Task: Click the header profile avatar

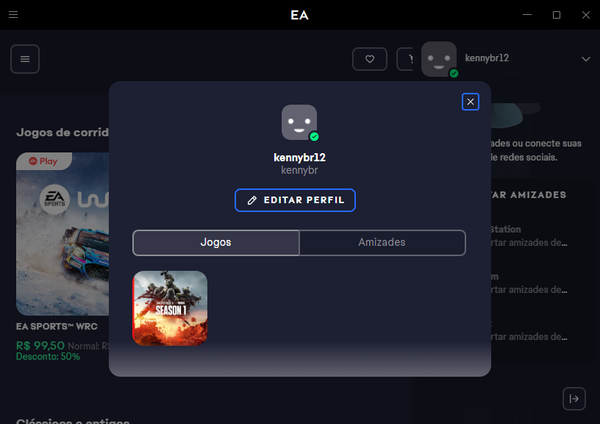Action: click(x=439, y=59)
